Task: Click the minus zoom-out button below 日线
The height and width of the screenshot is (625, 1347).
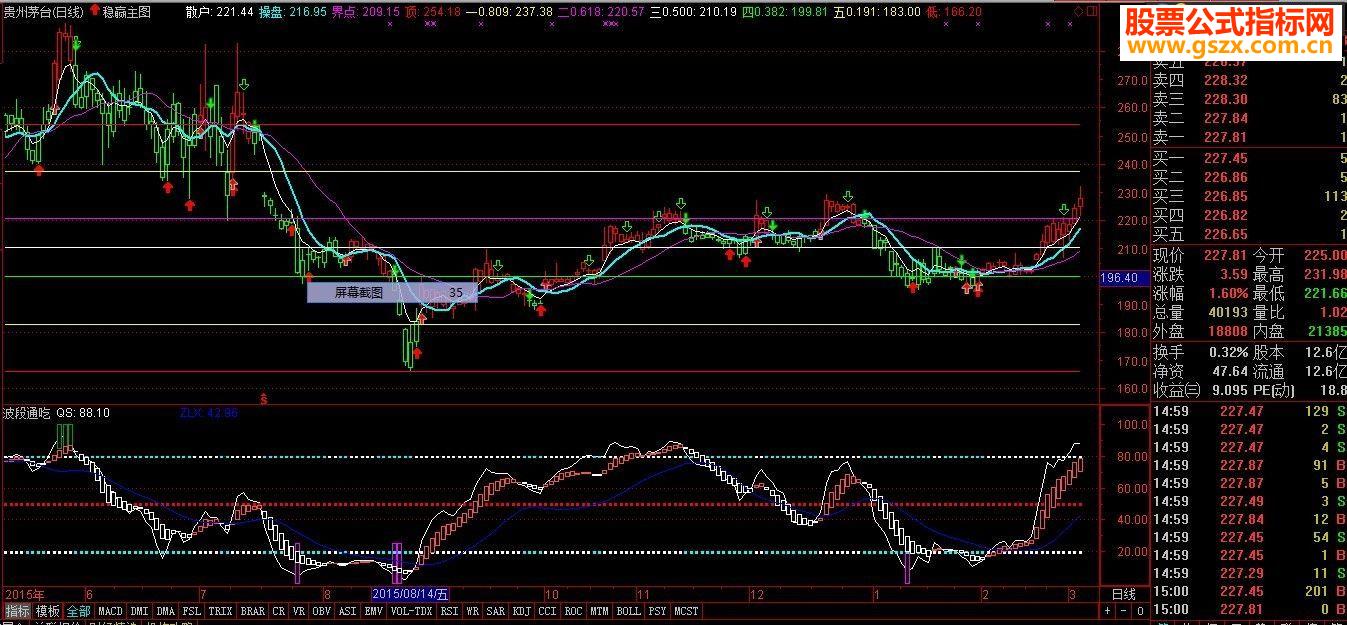Action: tap(1124, 610)
